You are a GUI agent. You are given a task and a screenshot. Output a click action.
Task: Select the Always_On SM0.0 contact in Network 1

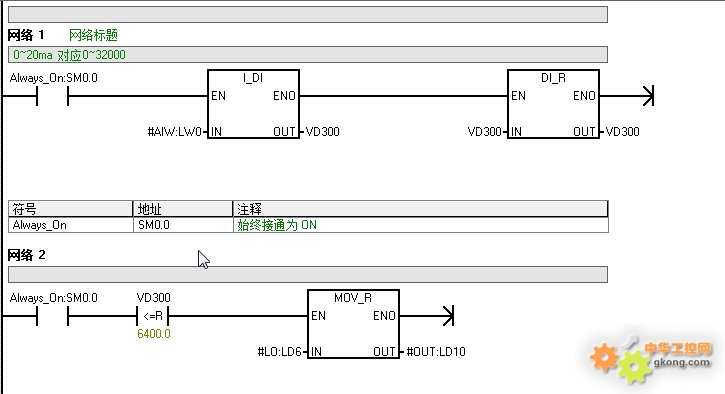(x=52, y=96)
